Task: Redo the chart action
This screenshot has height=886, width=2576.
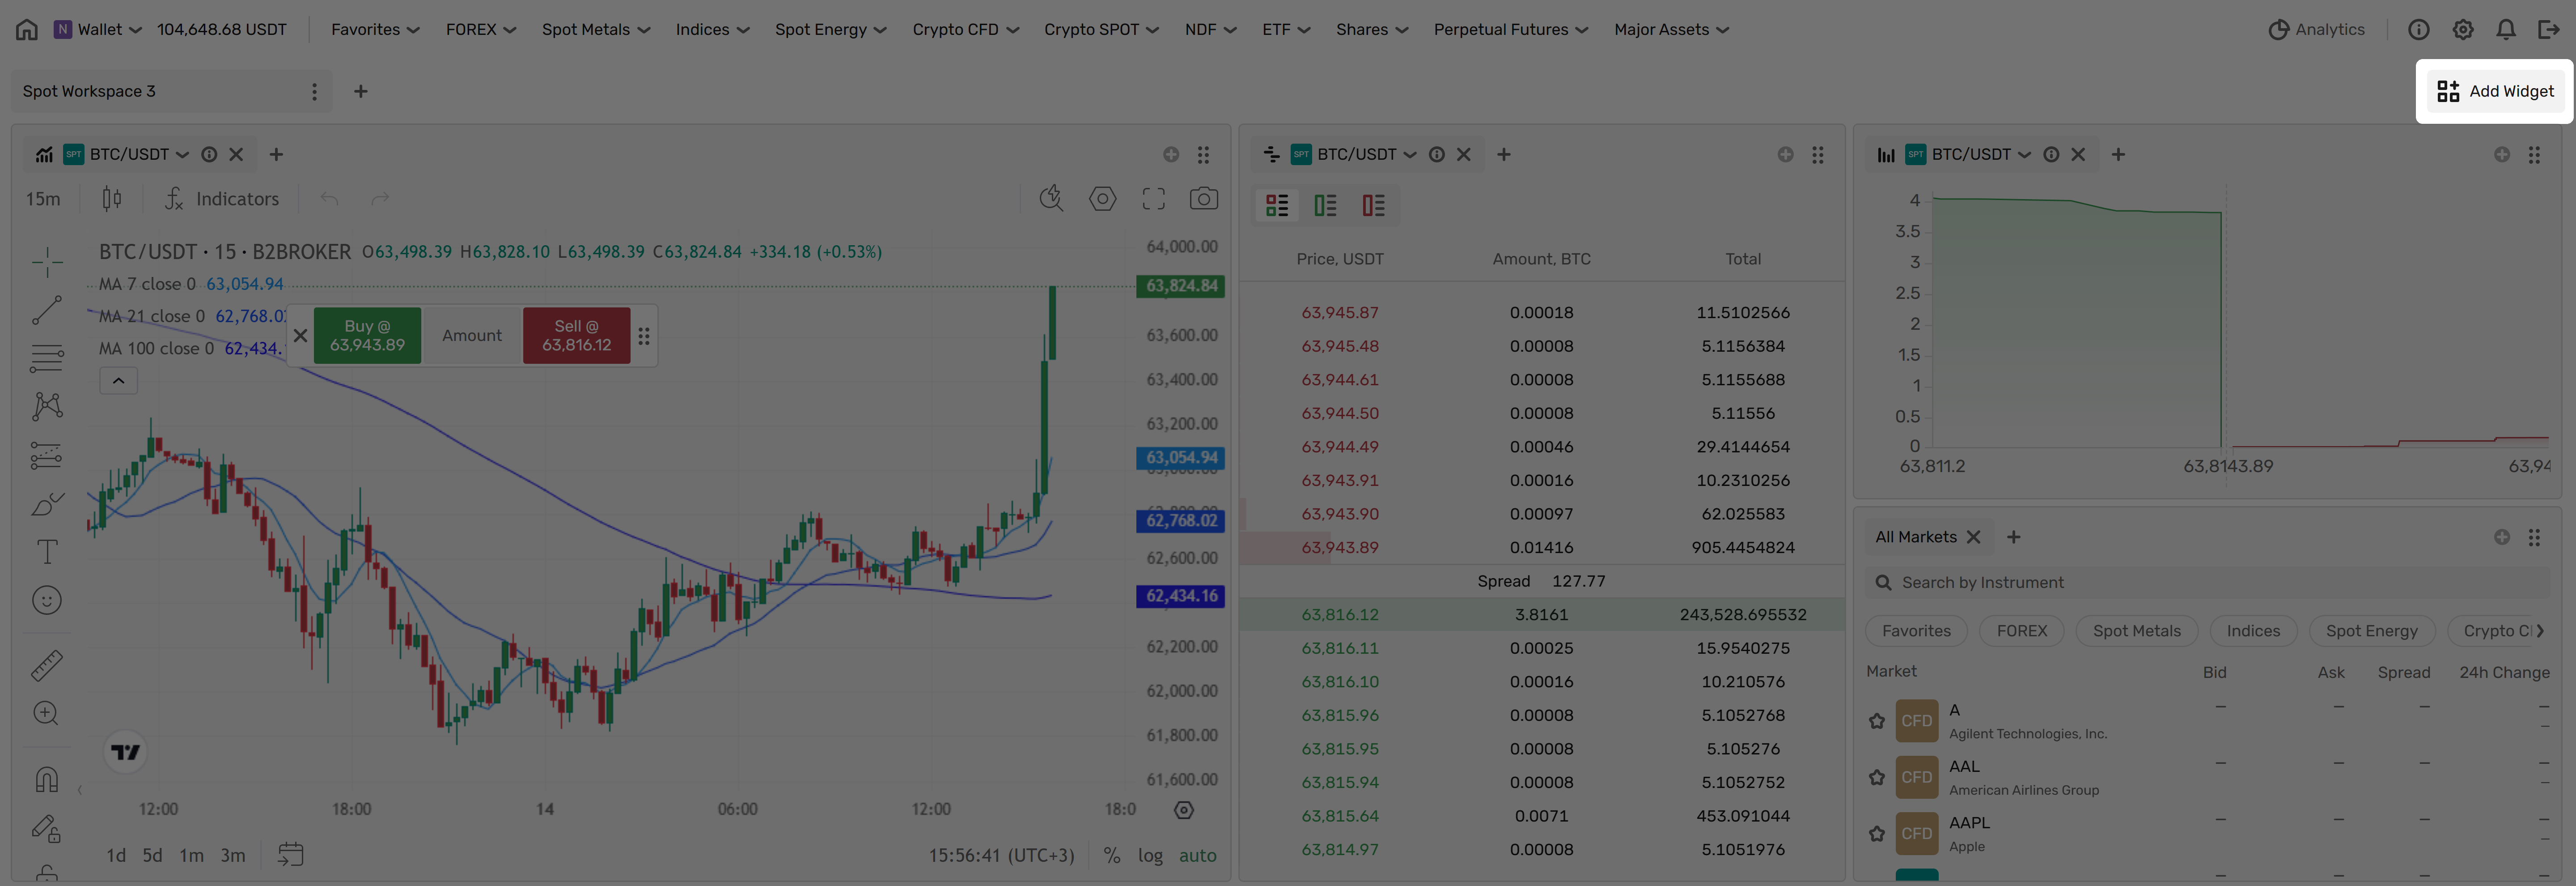Action: click(x=380, y=199)
